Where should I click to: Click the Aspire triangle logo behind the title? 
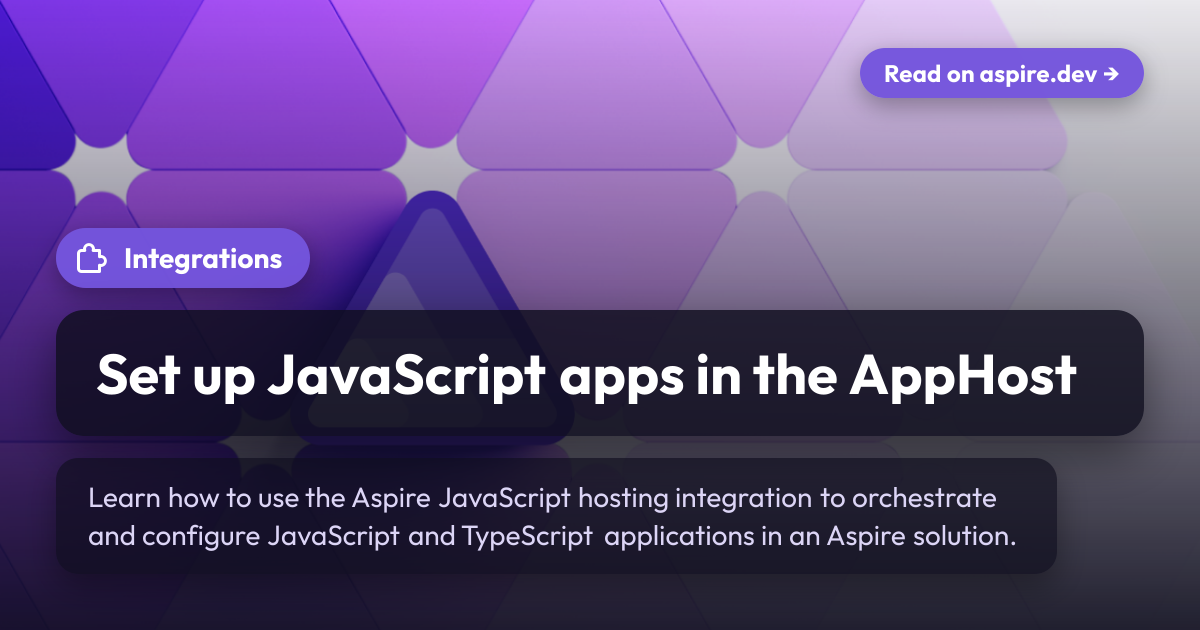[x=431, y=316]
